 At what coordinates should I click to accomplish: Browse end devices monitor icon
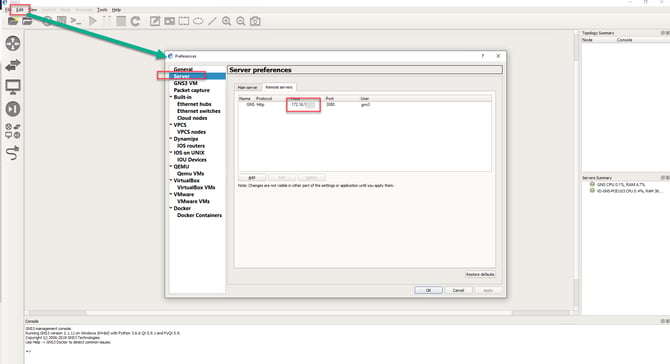click(13, 87)
